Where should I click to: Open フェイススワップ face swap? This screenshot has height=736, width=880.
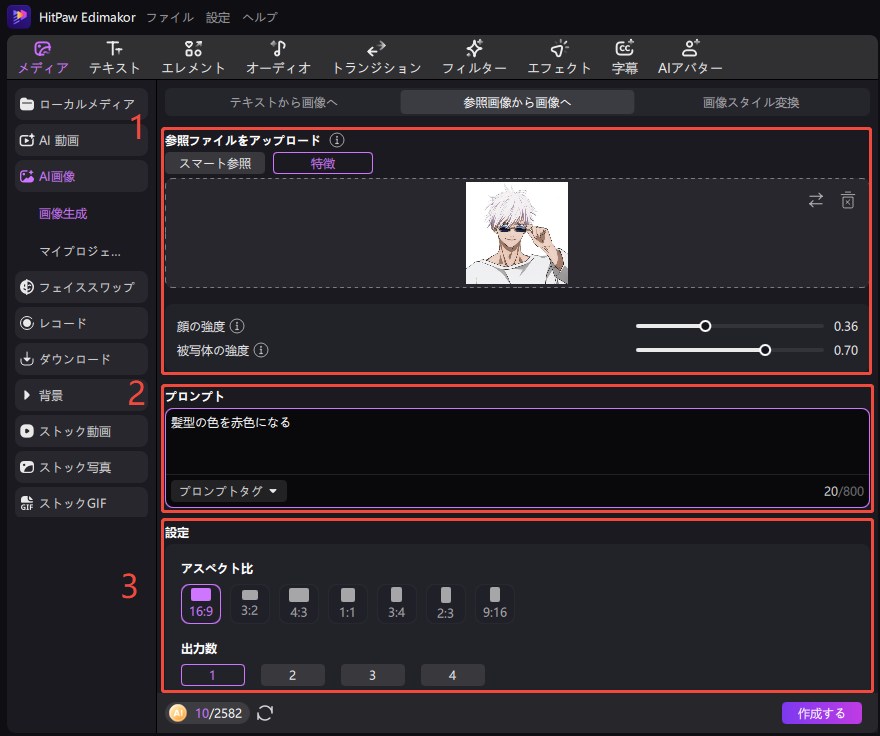tap(81, 287)
